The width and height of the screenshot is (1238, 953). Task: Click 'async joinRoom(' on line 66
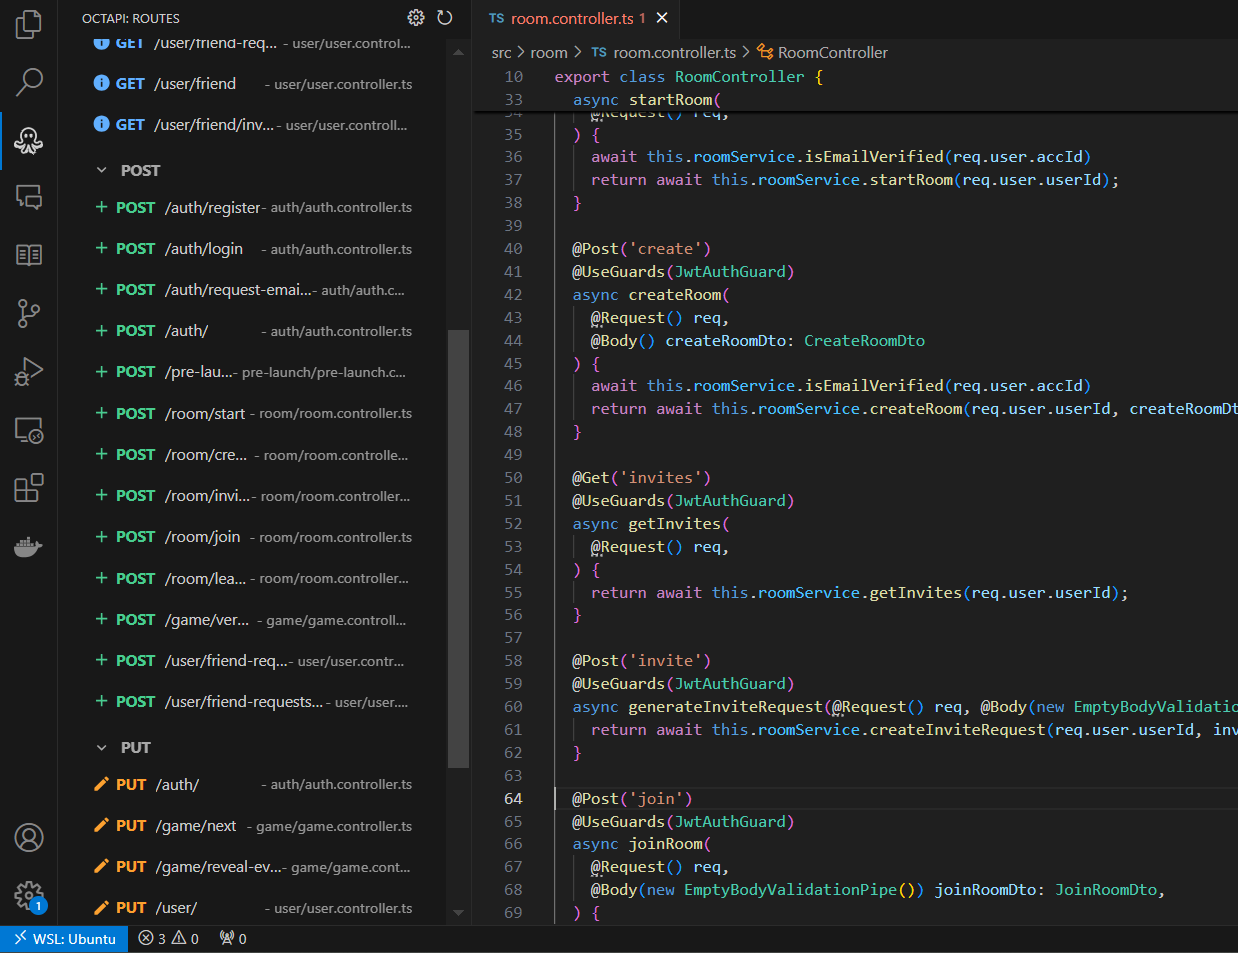pos(642,844)
